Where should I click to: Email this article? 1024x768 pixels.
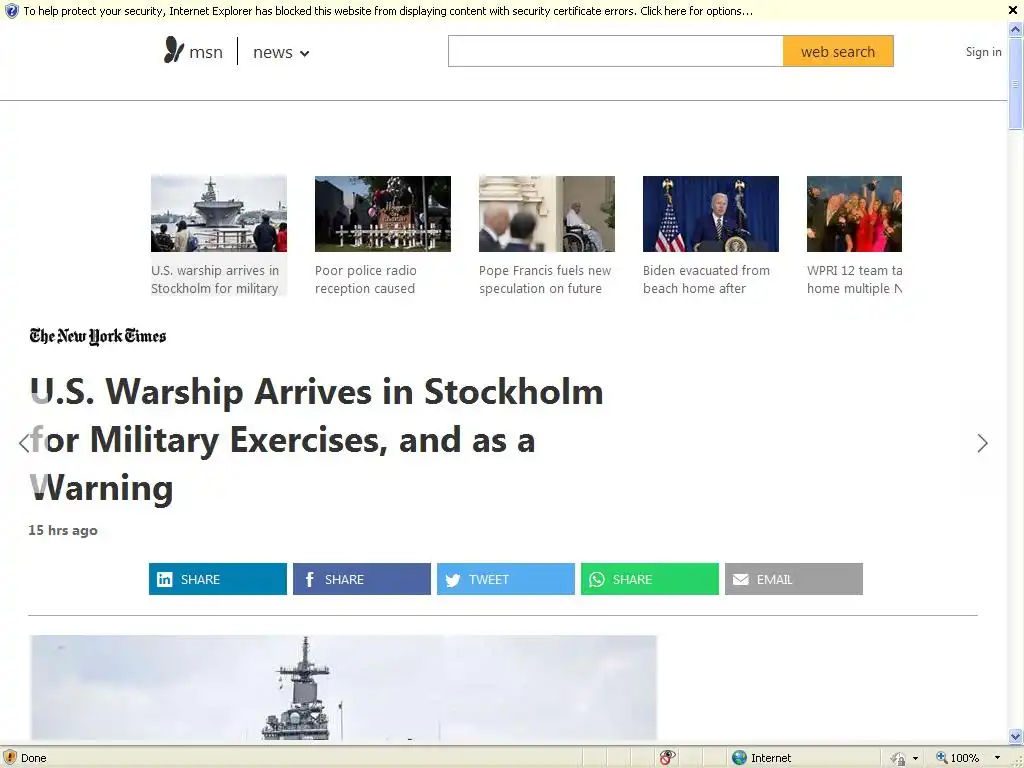[793, 579]
